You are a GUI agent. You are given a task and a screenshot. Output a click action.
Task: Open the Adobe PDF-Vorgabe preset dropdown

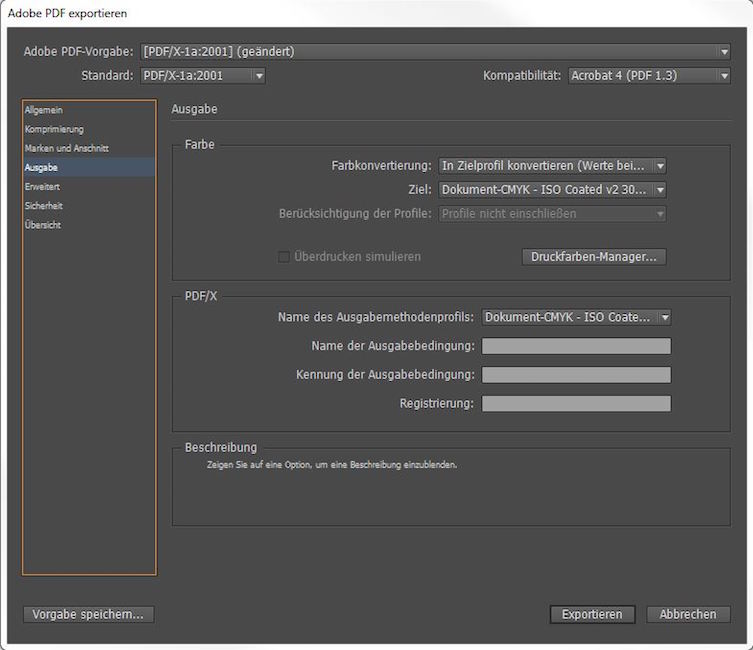click(435, 52)
